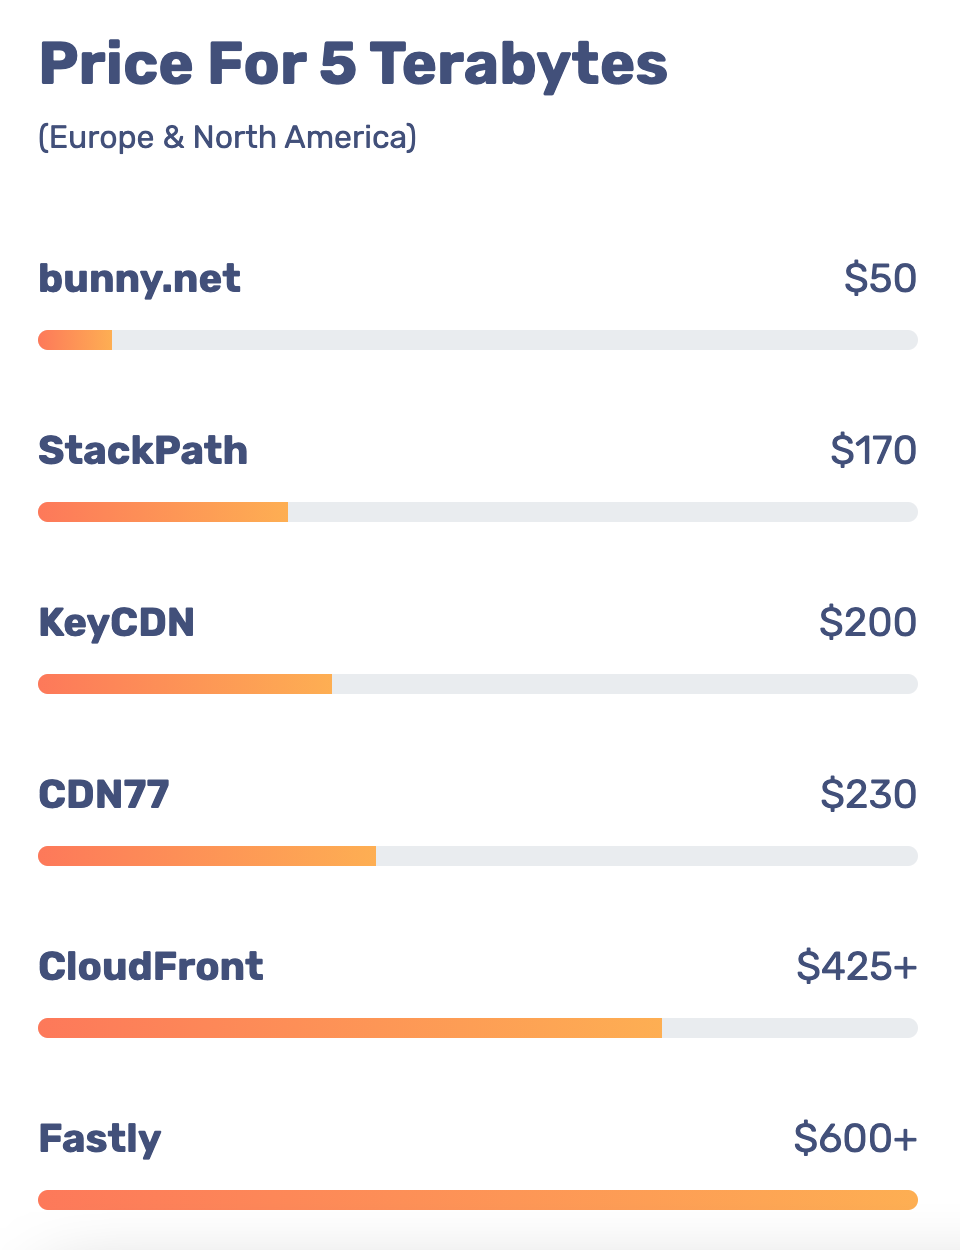Screen dimensions: 960x1250
Task: Click the CloudFront price progress bar
Action: pos(477,1028)
